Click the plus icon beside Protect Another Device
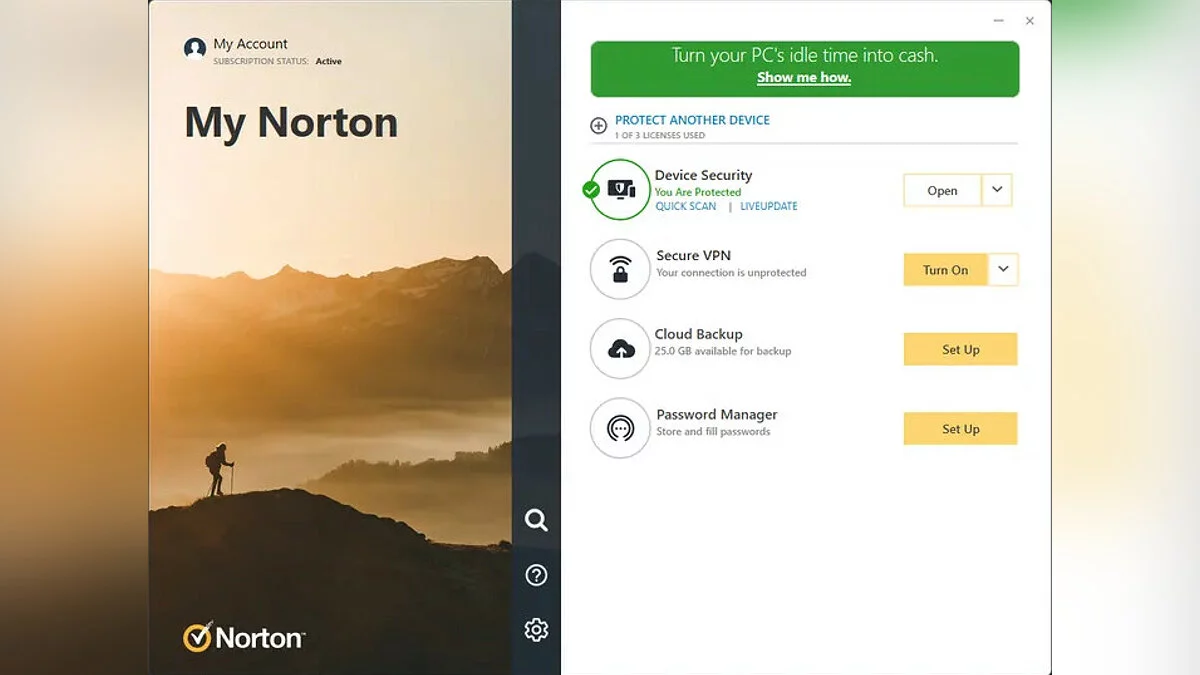Image resolution: width=1200 pixels, height=675 pixels. [599, 125]
